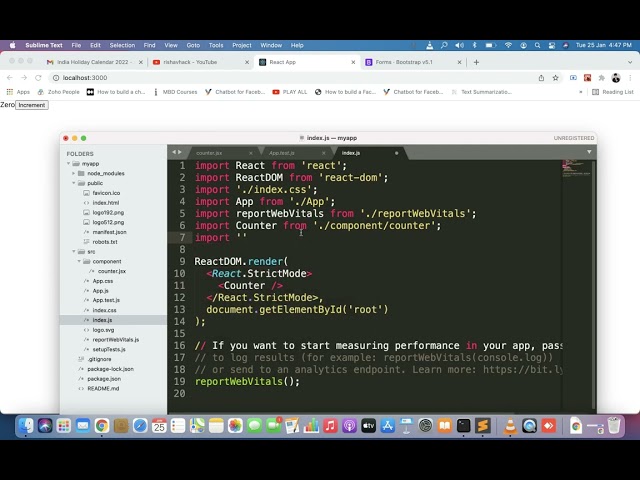The width and height of the screenshot is (640, 480).
Task: Open Finder from the dock
Action: (26, 426)
